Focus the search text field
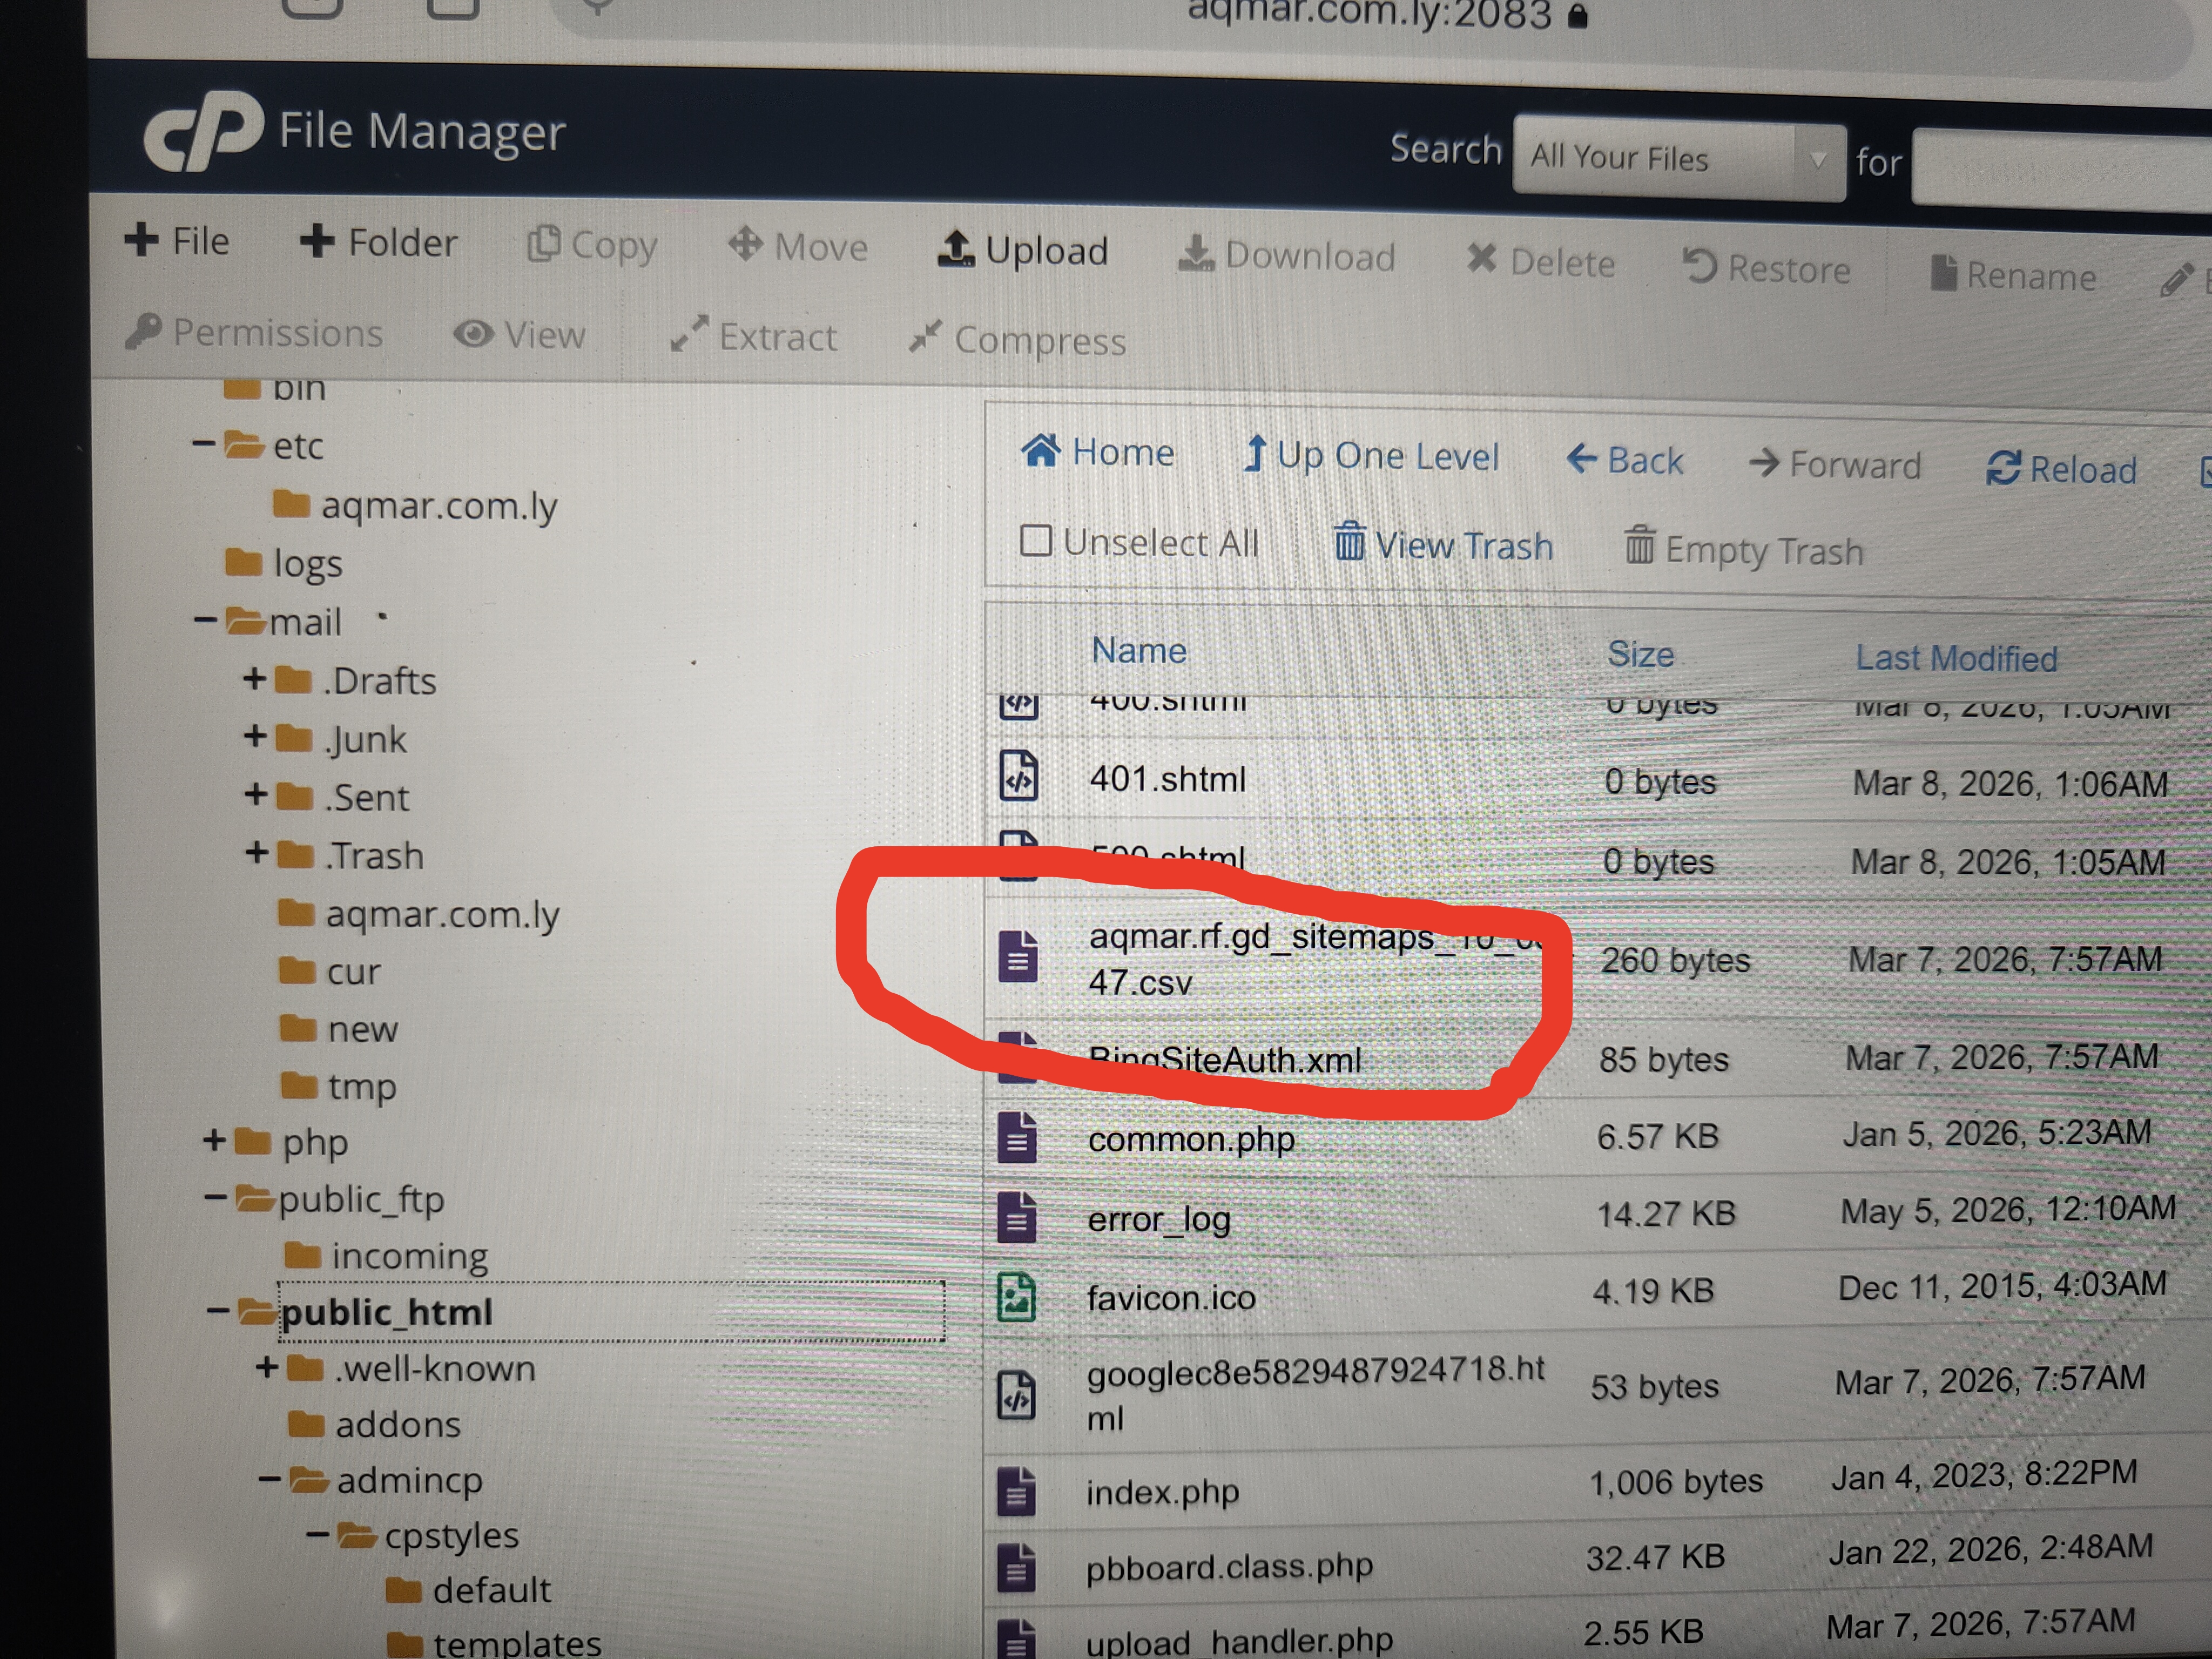The width and height of the screenshot is (2212, 1659). point(2062,166)
